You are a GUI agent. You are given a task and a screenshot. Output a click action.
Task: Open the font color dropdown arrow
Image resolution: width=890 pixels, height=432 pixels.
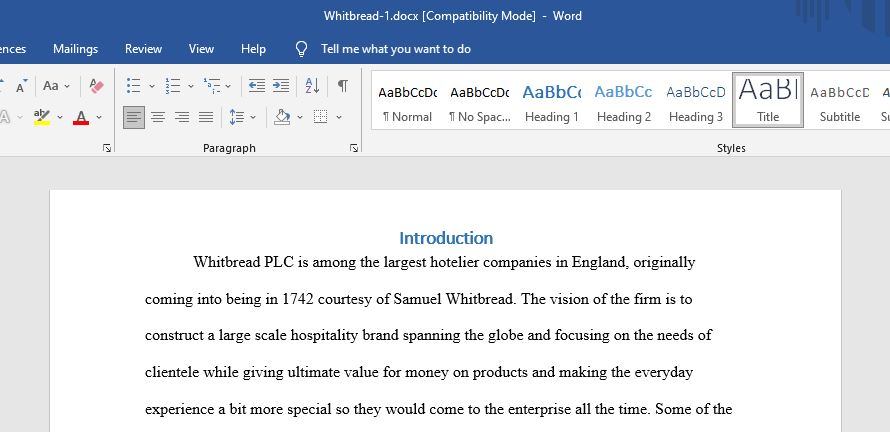point(99,118)
